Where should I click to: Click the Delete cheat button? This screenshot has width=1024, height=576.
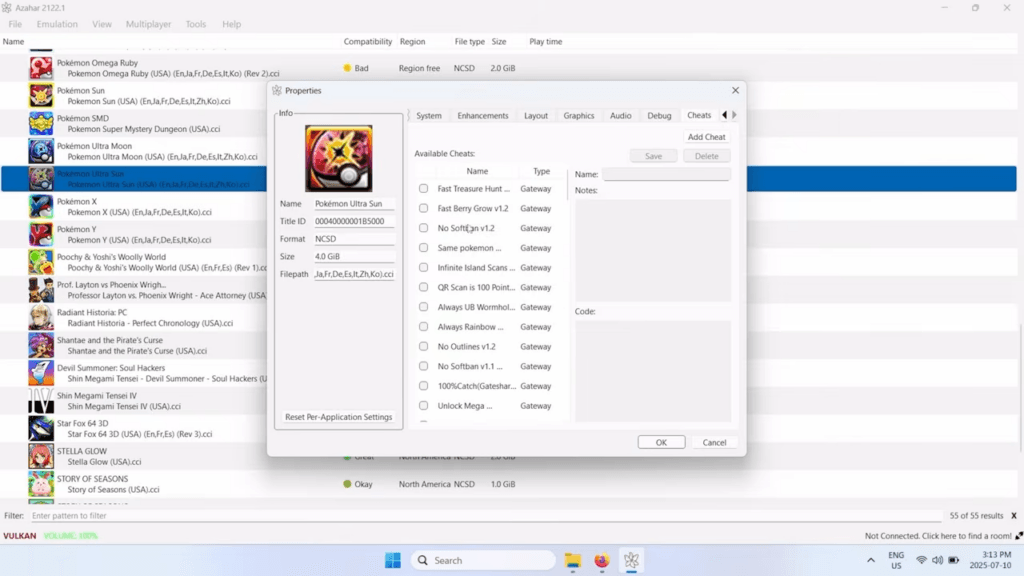(x=706, y=156)
